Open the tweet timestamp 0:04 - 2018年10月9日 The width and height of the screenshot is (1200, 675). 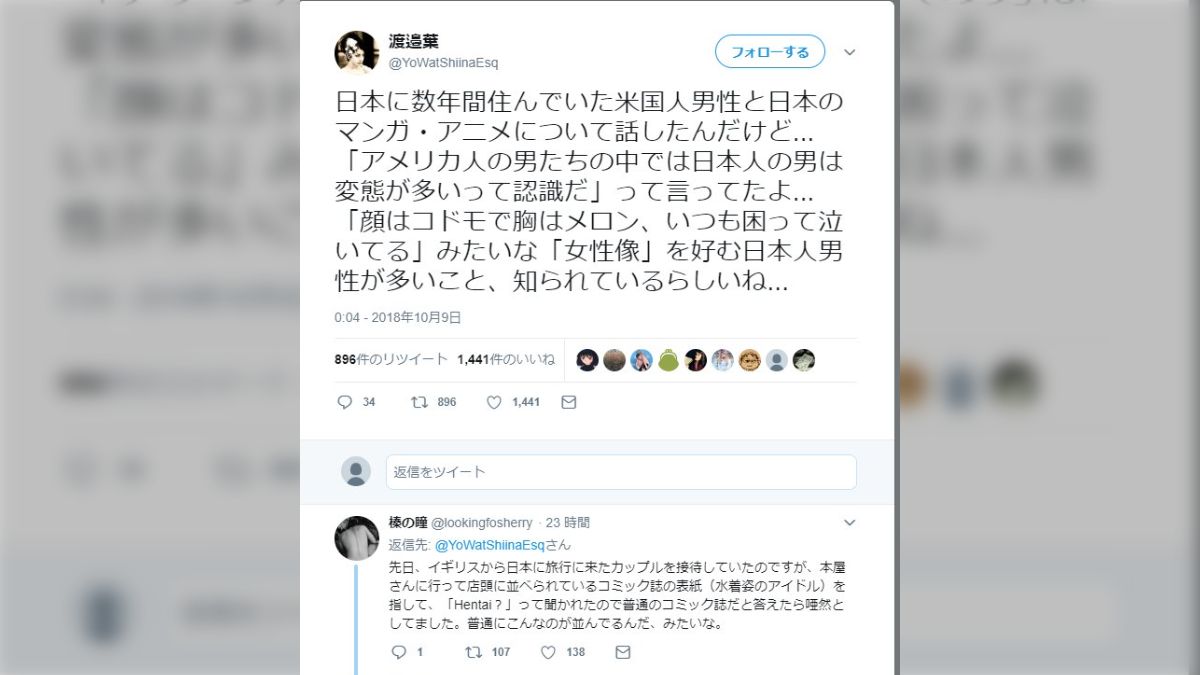398,317
